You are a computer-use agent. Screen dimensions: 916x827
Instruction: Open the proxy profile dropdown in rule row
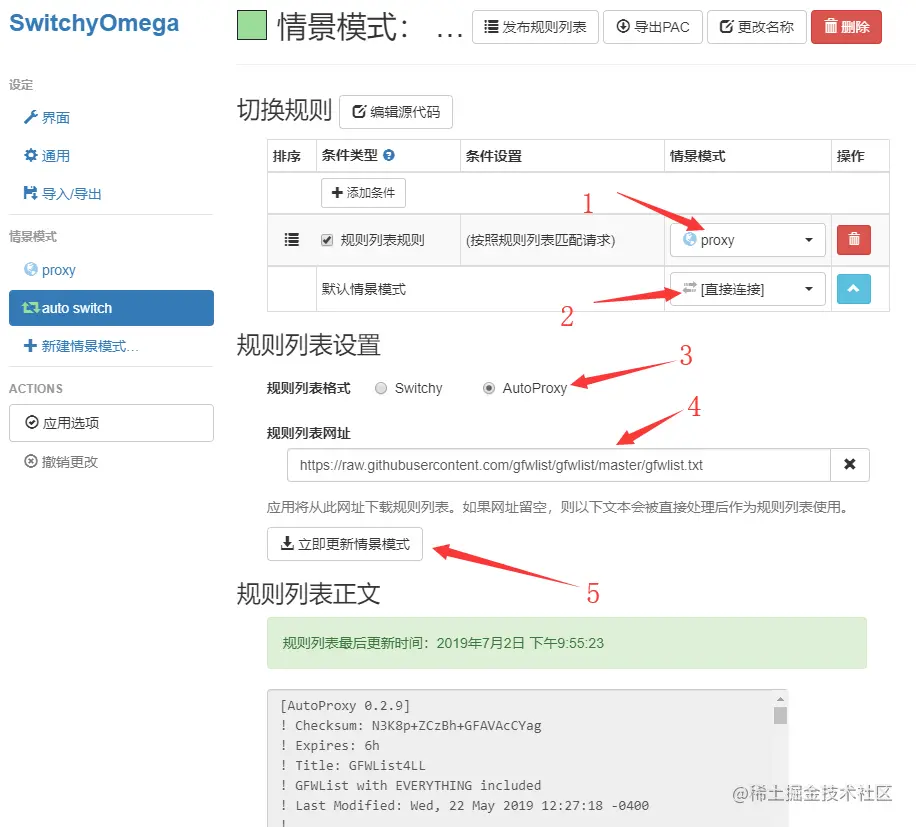click(747, 240)
